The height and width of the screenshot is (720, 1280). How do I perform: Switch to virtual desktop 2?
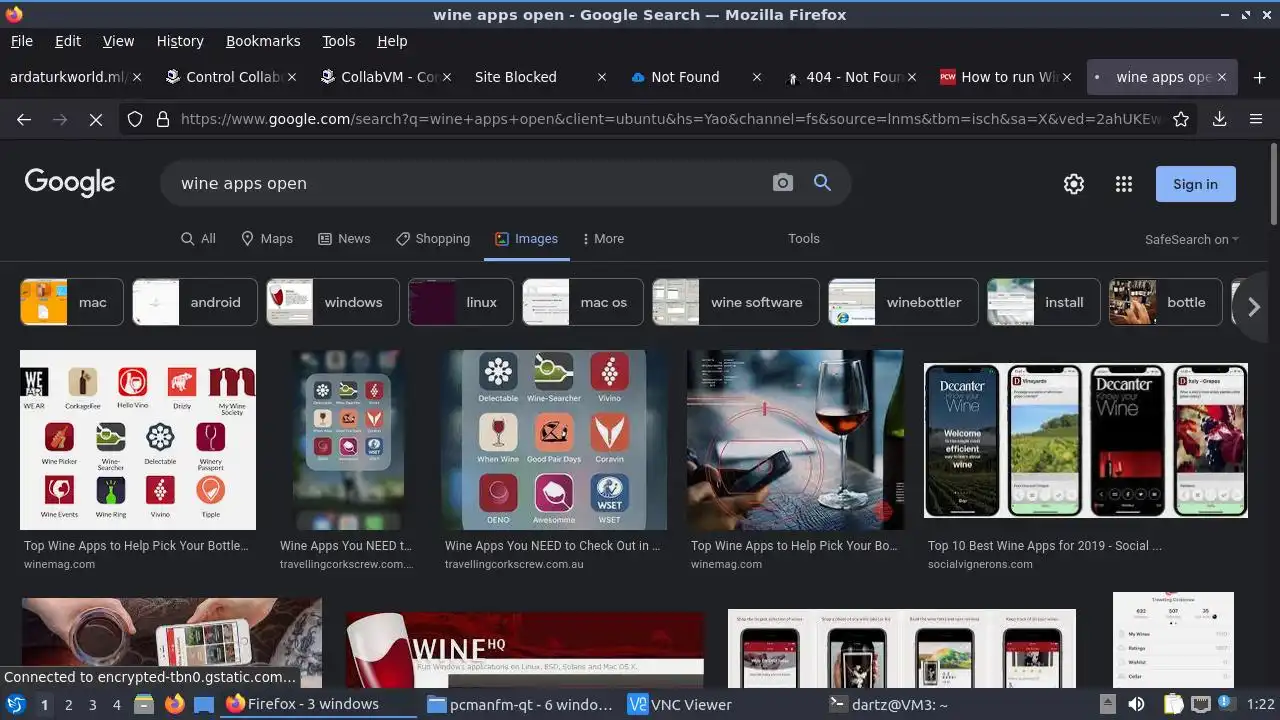click(x=68, y=704)
